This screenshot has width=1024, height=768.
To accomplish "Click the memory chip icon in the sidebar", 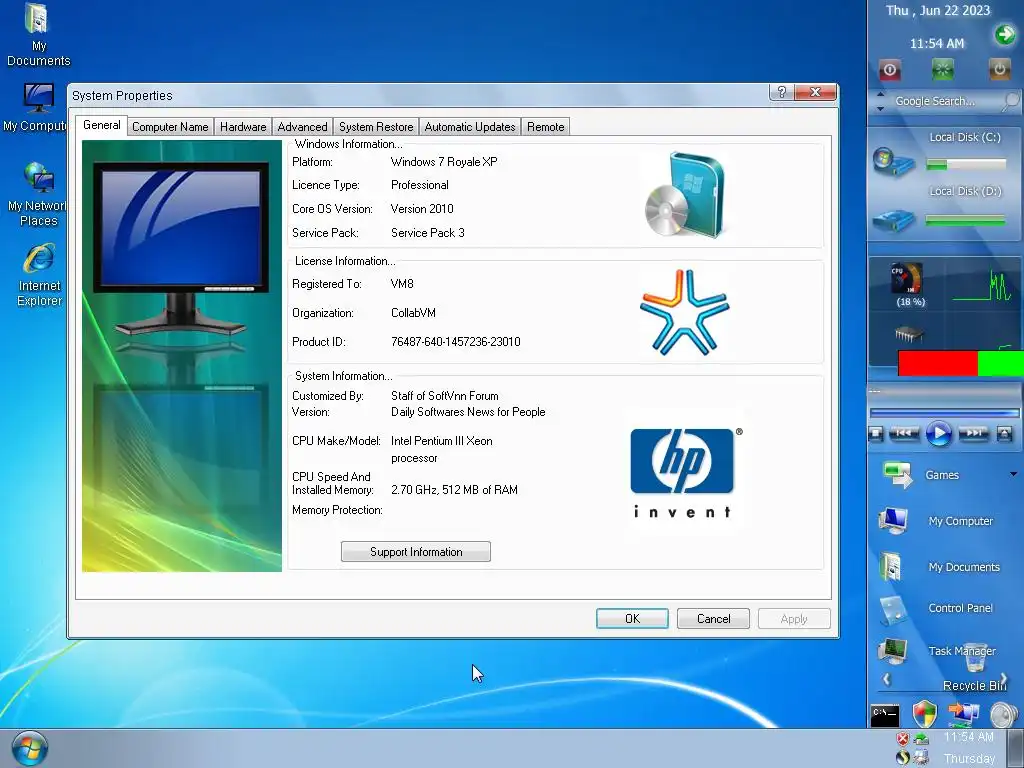I will [x=908, y=335].
